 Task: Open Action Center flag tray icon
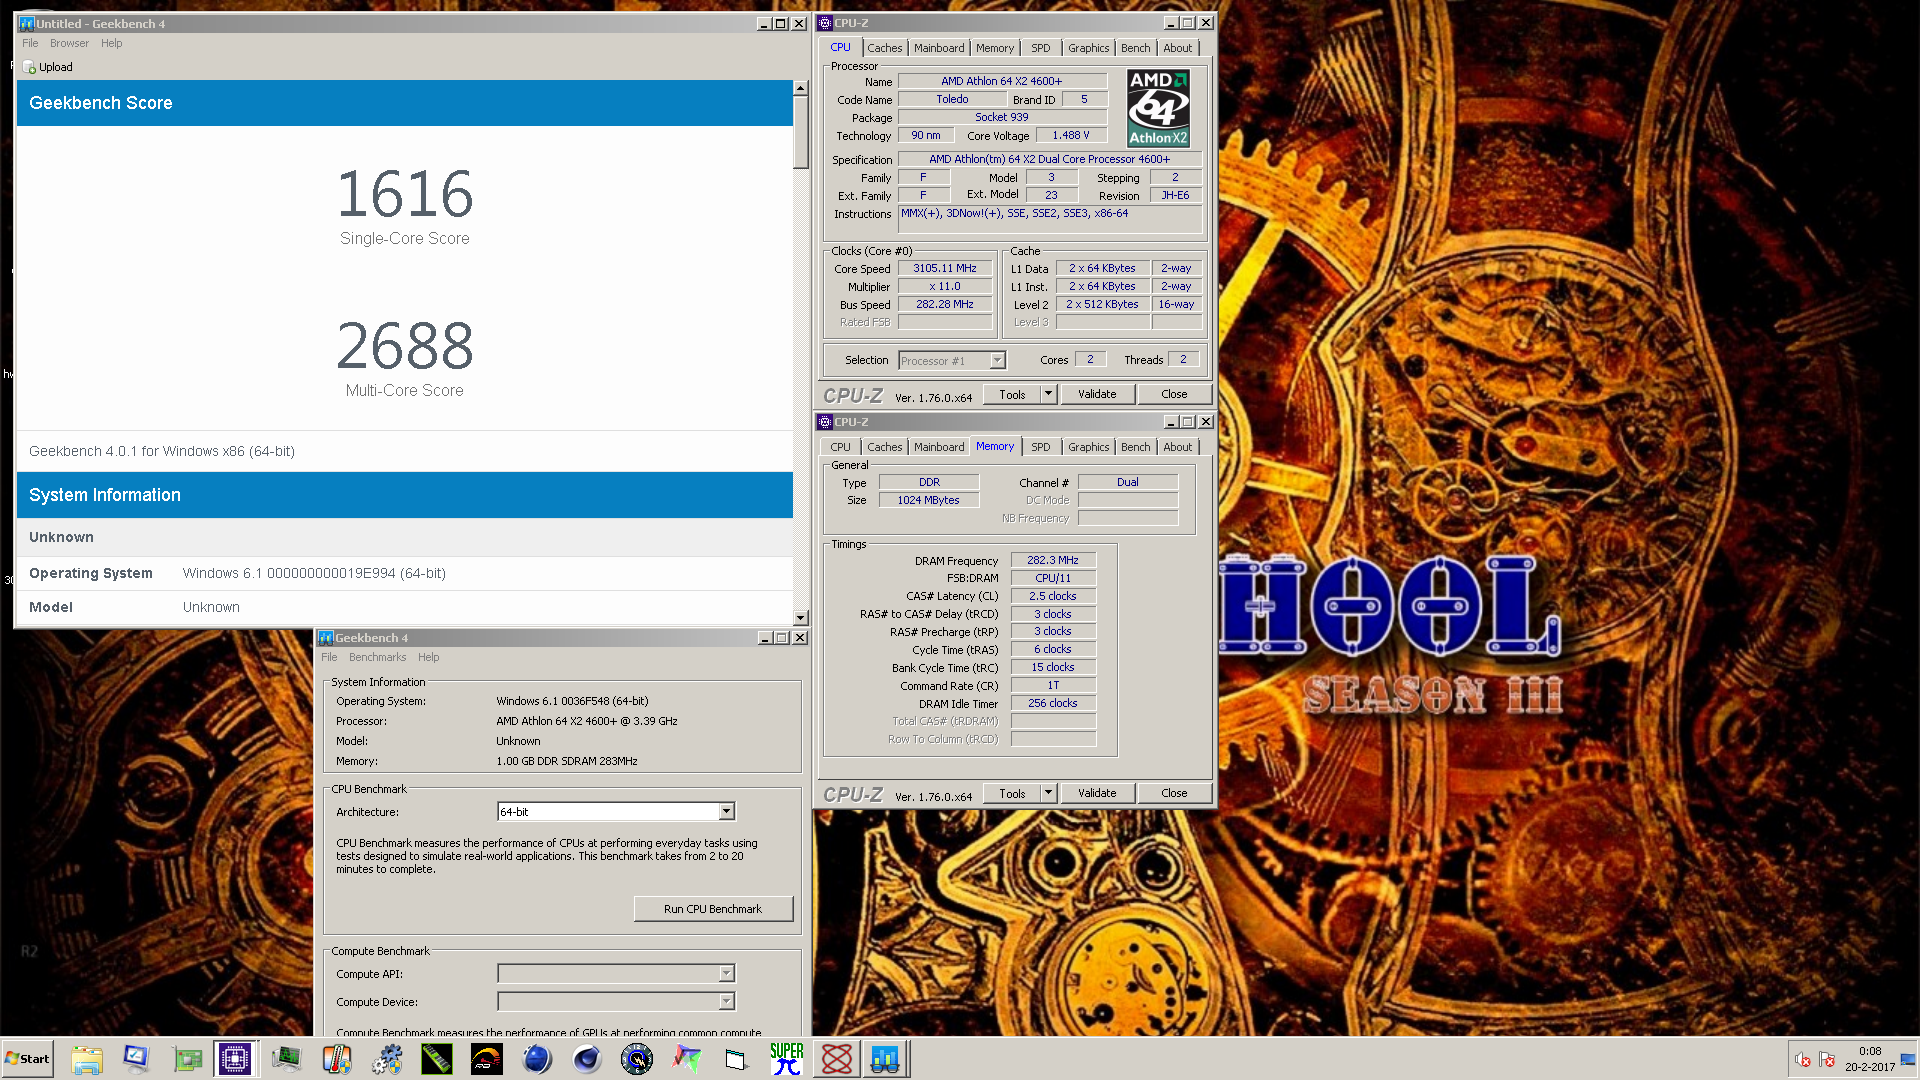click(x=1827, y=1060)
